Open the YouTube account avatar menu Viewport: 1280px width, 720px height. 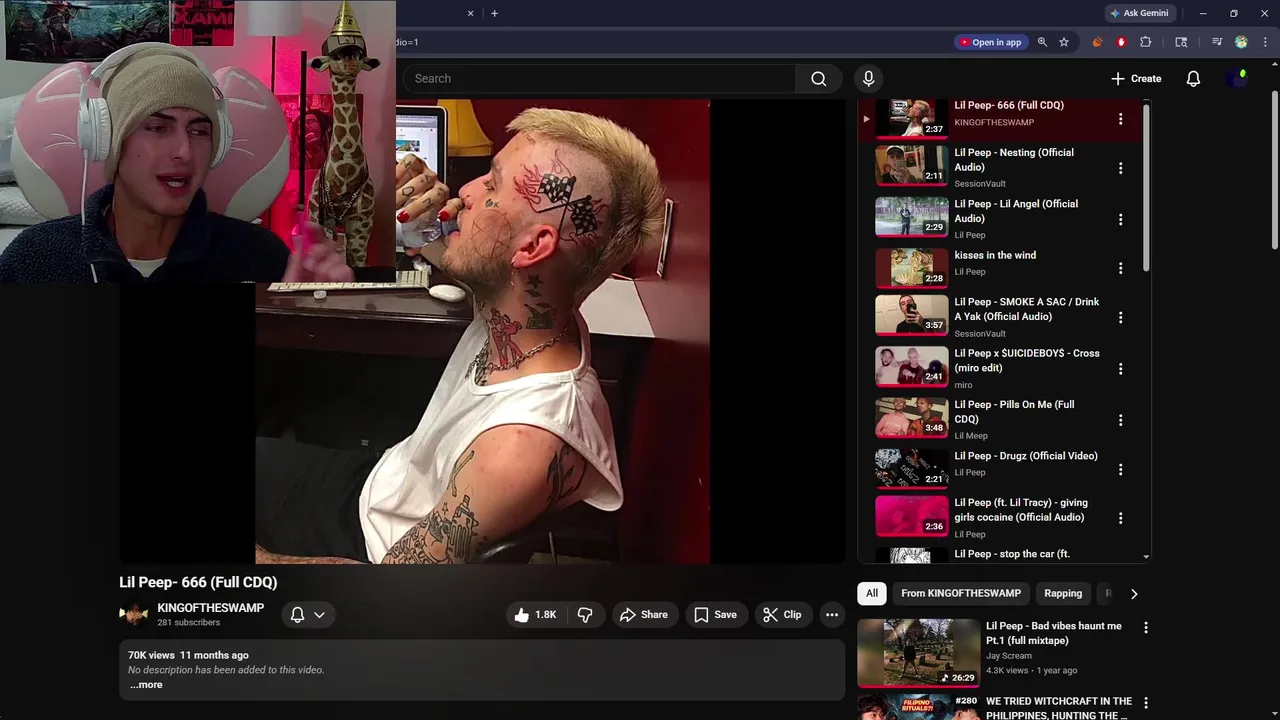[x=1239, y=78]
